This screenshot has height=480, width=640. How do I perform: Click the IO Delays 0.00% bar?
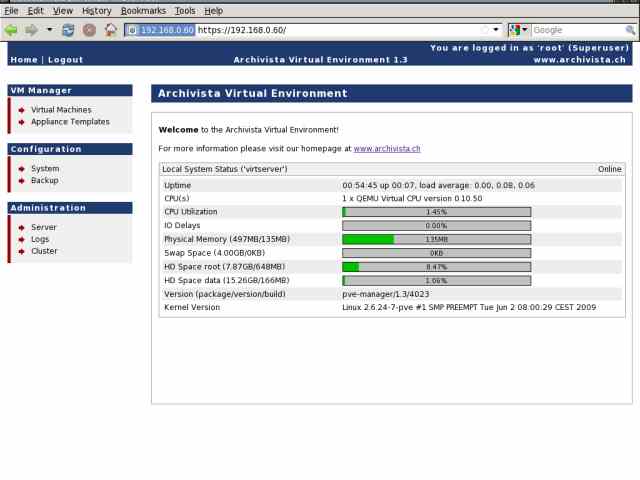pos(437,226)
